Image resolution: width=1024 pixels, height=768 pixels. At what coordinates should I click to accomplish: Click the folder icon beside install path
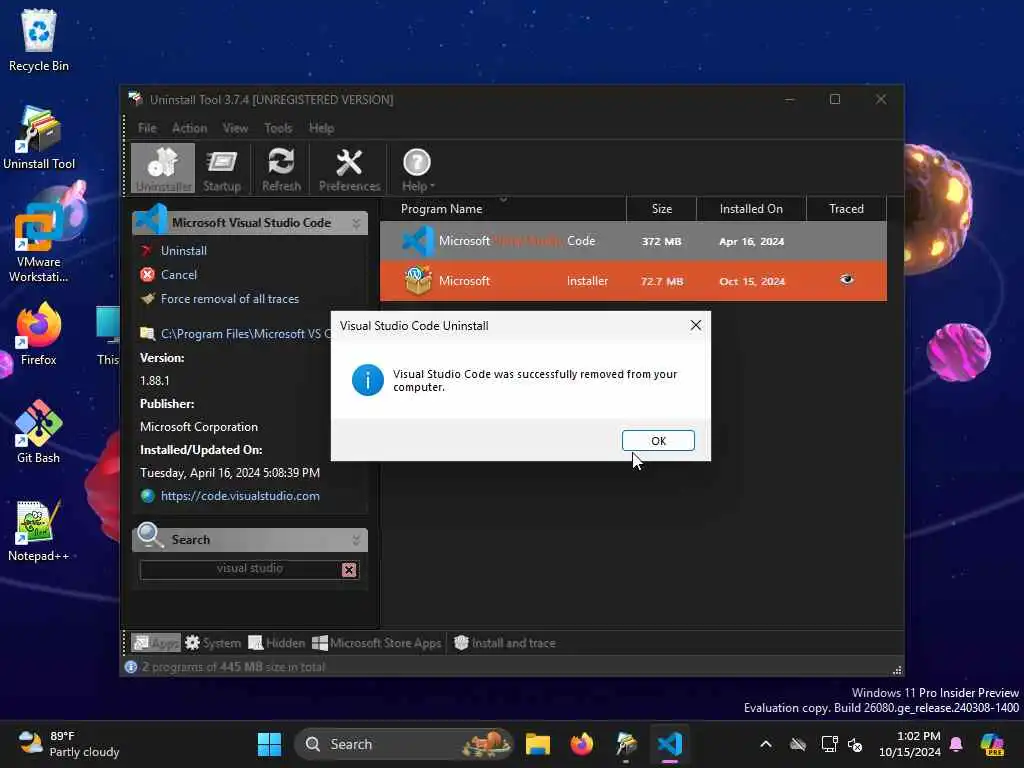[x=148, y=334]
